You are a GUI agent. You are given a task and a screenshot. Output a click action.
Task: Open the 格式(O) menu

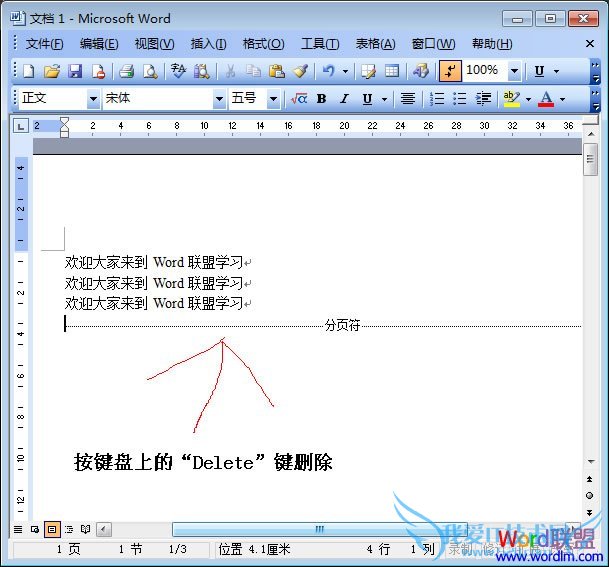click(x=263, y=44)
